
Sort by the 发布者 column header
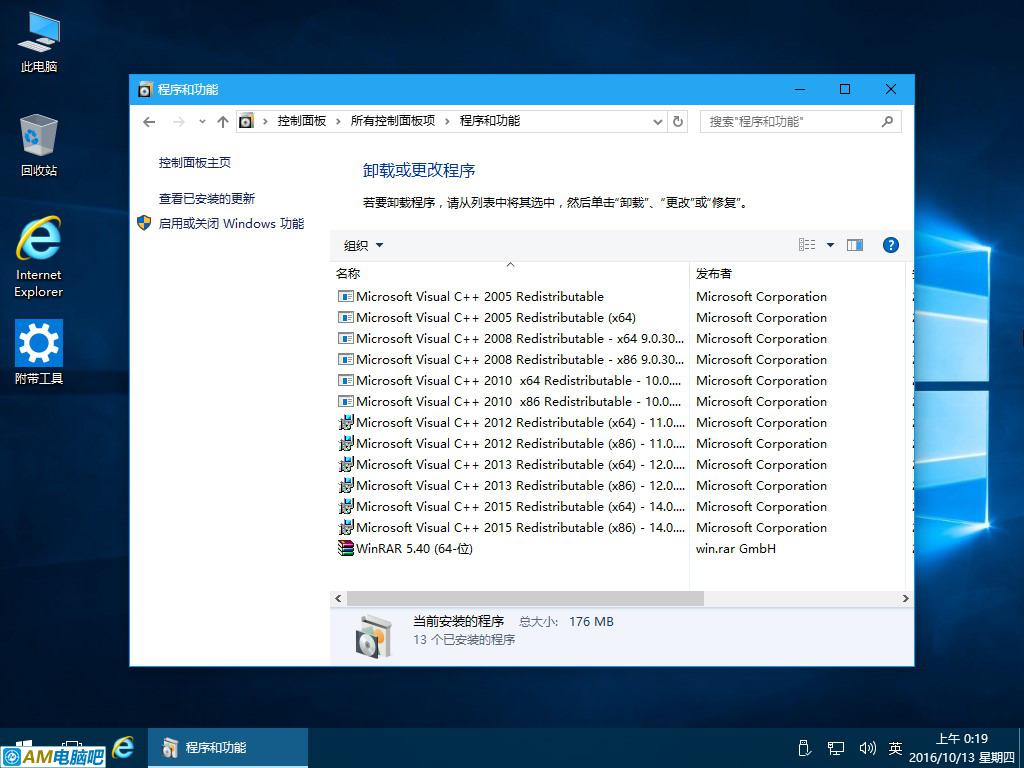(797, 274)
